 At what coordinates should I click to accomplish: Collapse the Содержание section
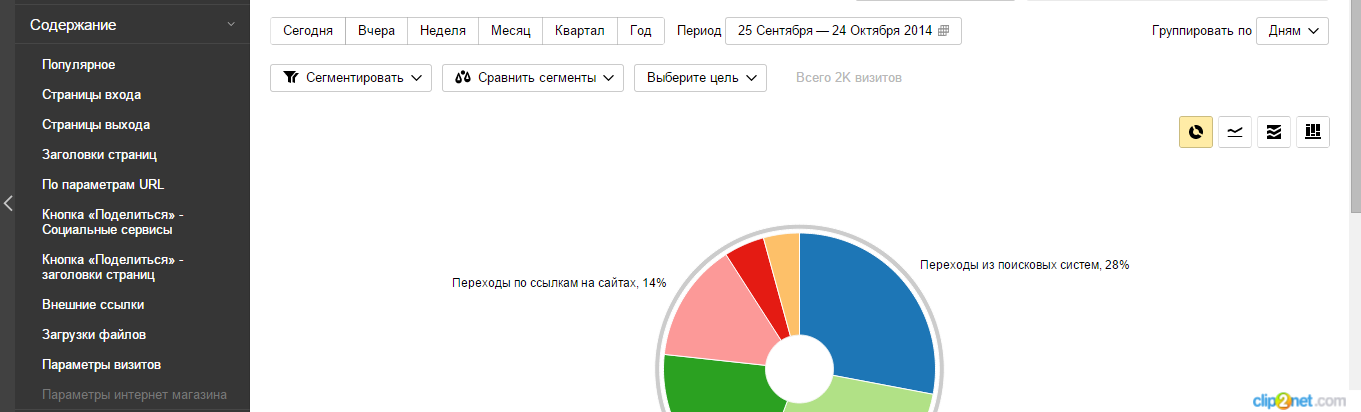point(231,24)
